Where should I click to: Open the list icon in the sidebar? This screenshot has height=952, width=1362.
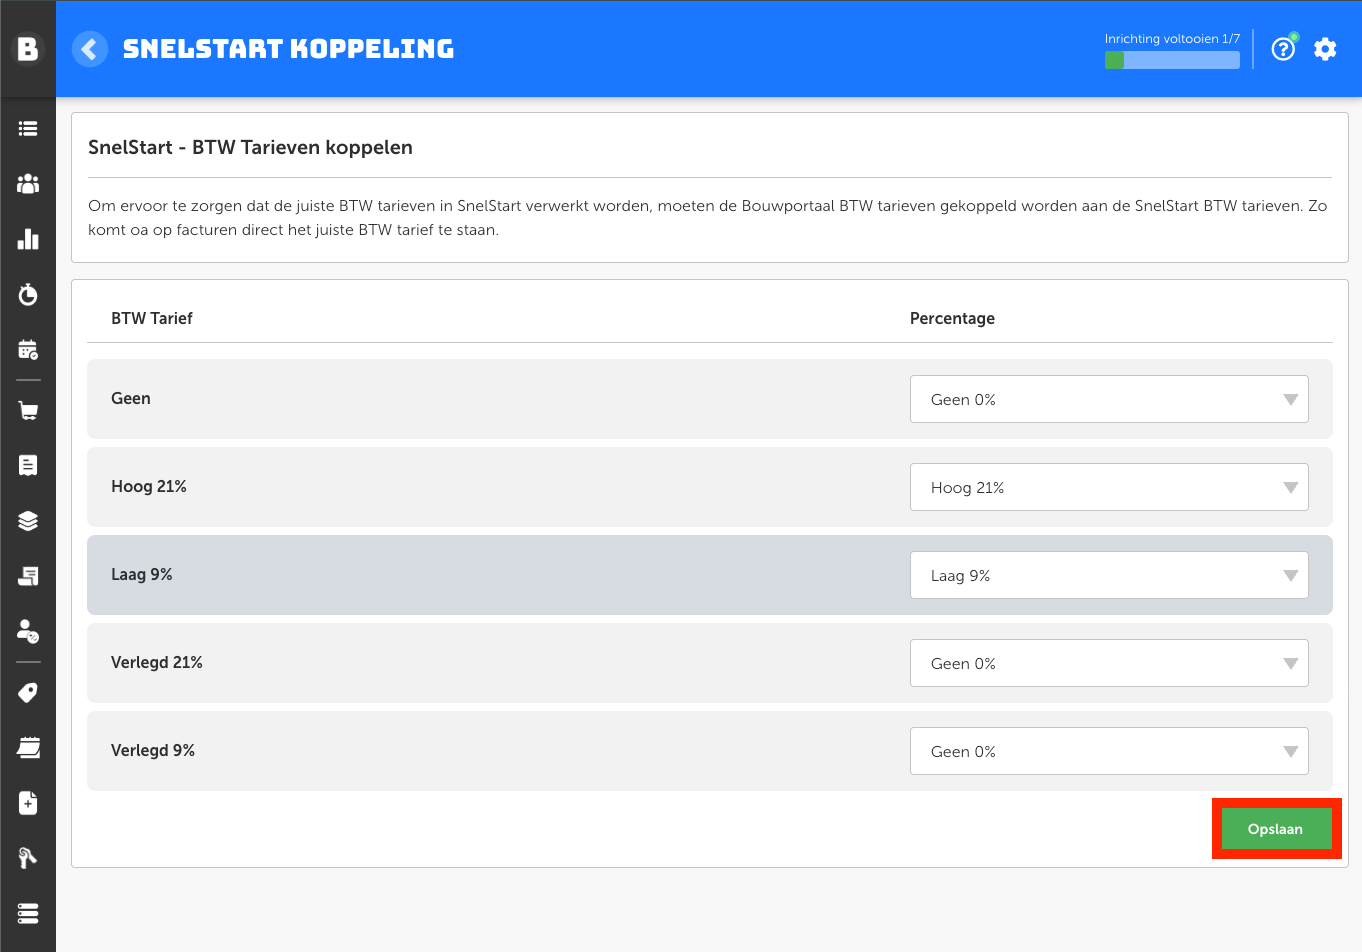[28, 129]
